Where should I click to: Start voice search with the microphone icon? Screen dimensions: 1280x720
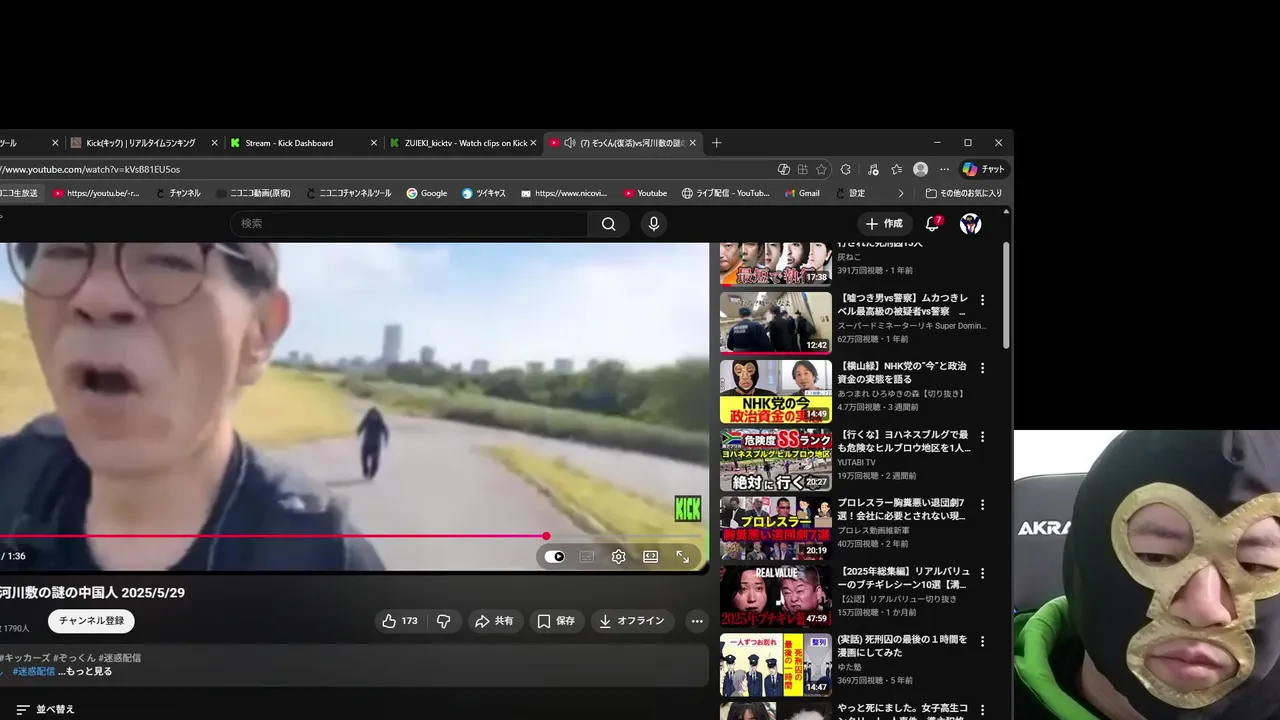[x=654, y=224]
